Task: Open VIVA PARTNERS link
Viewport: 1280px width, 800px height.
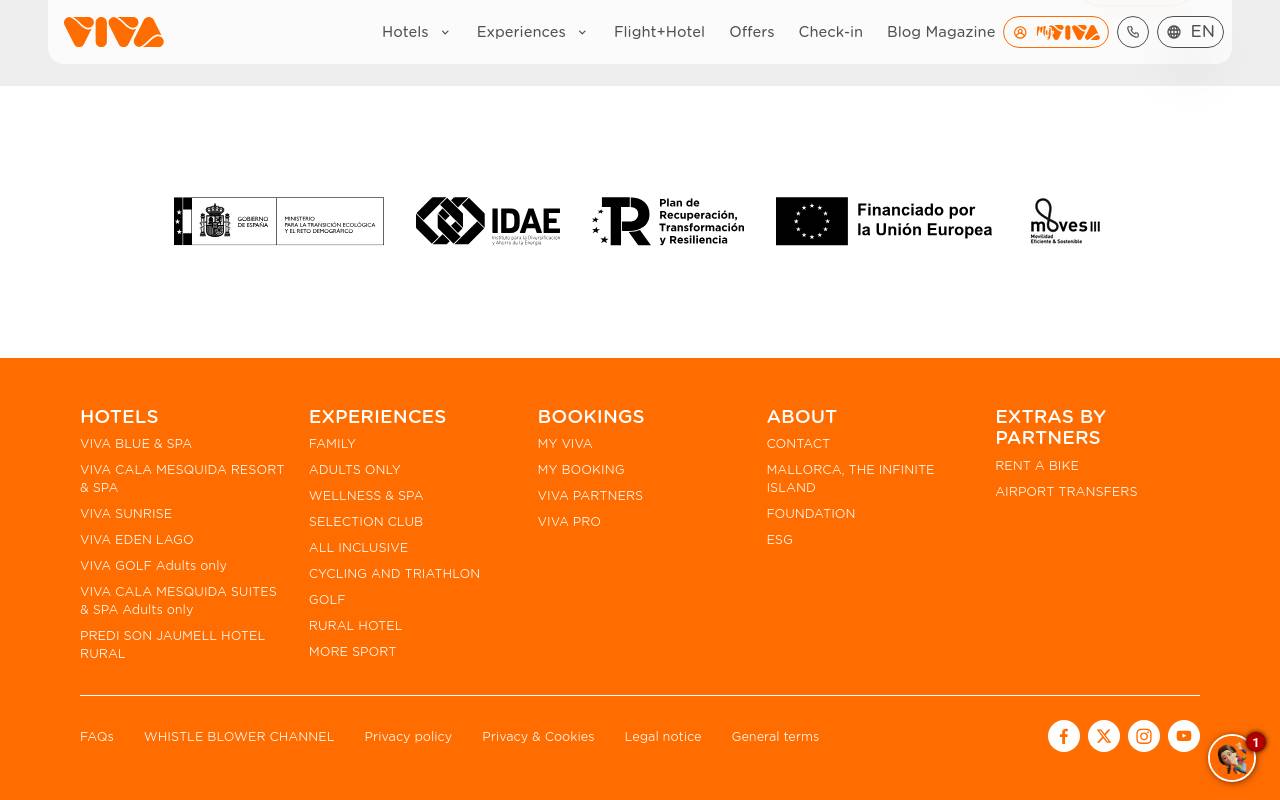Action: pos(590,496)
